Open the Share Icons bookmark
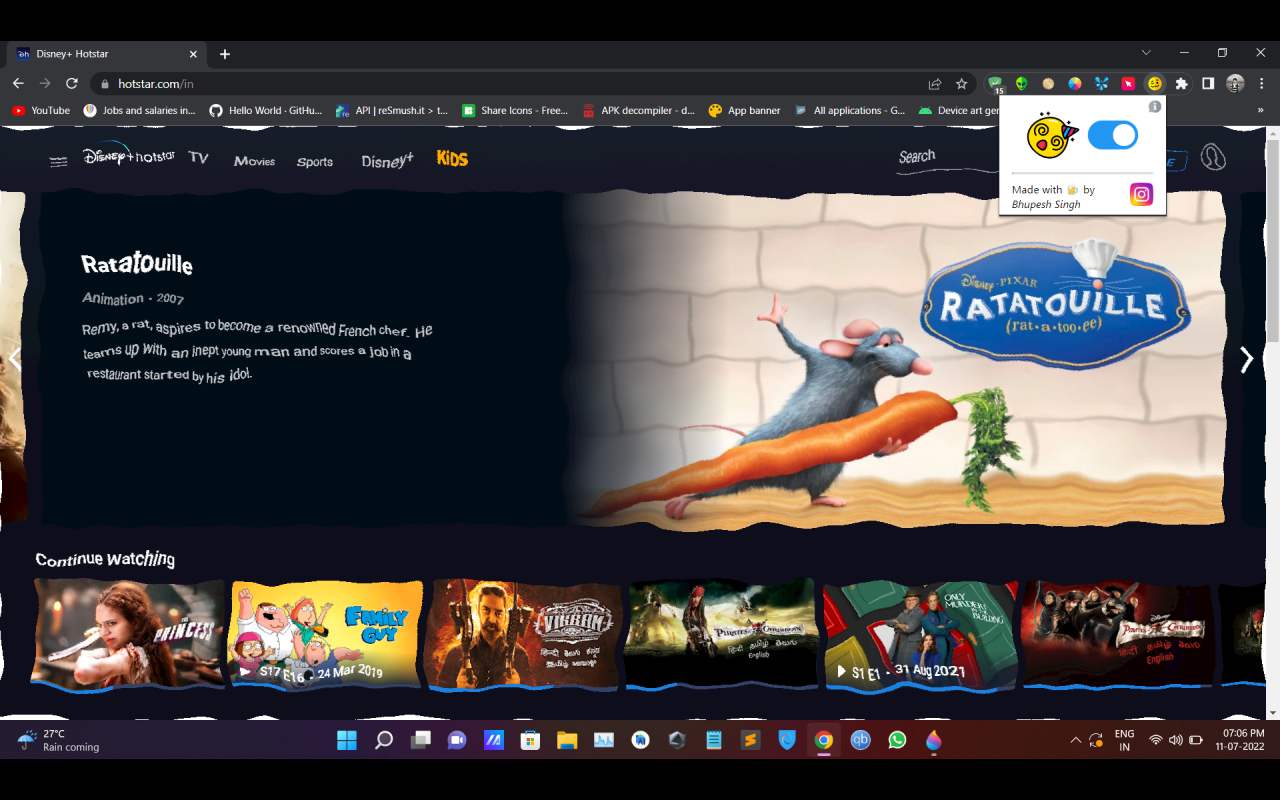The width and height of the screenshot is (1280, 800). click(x=515, y=111)
